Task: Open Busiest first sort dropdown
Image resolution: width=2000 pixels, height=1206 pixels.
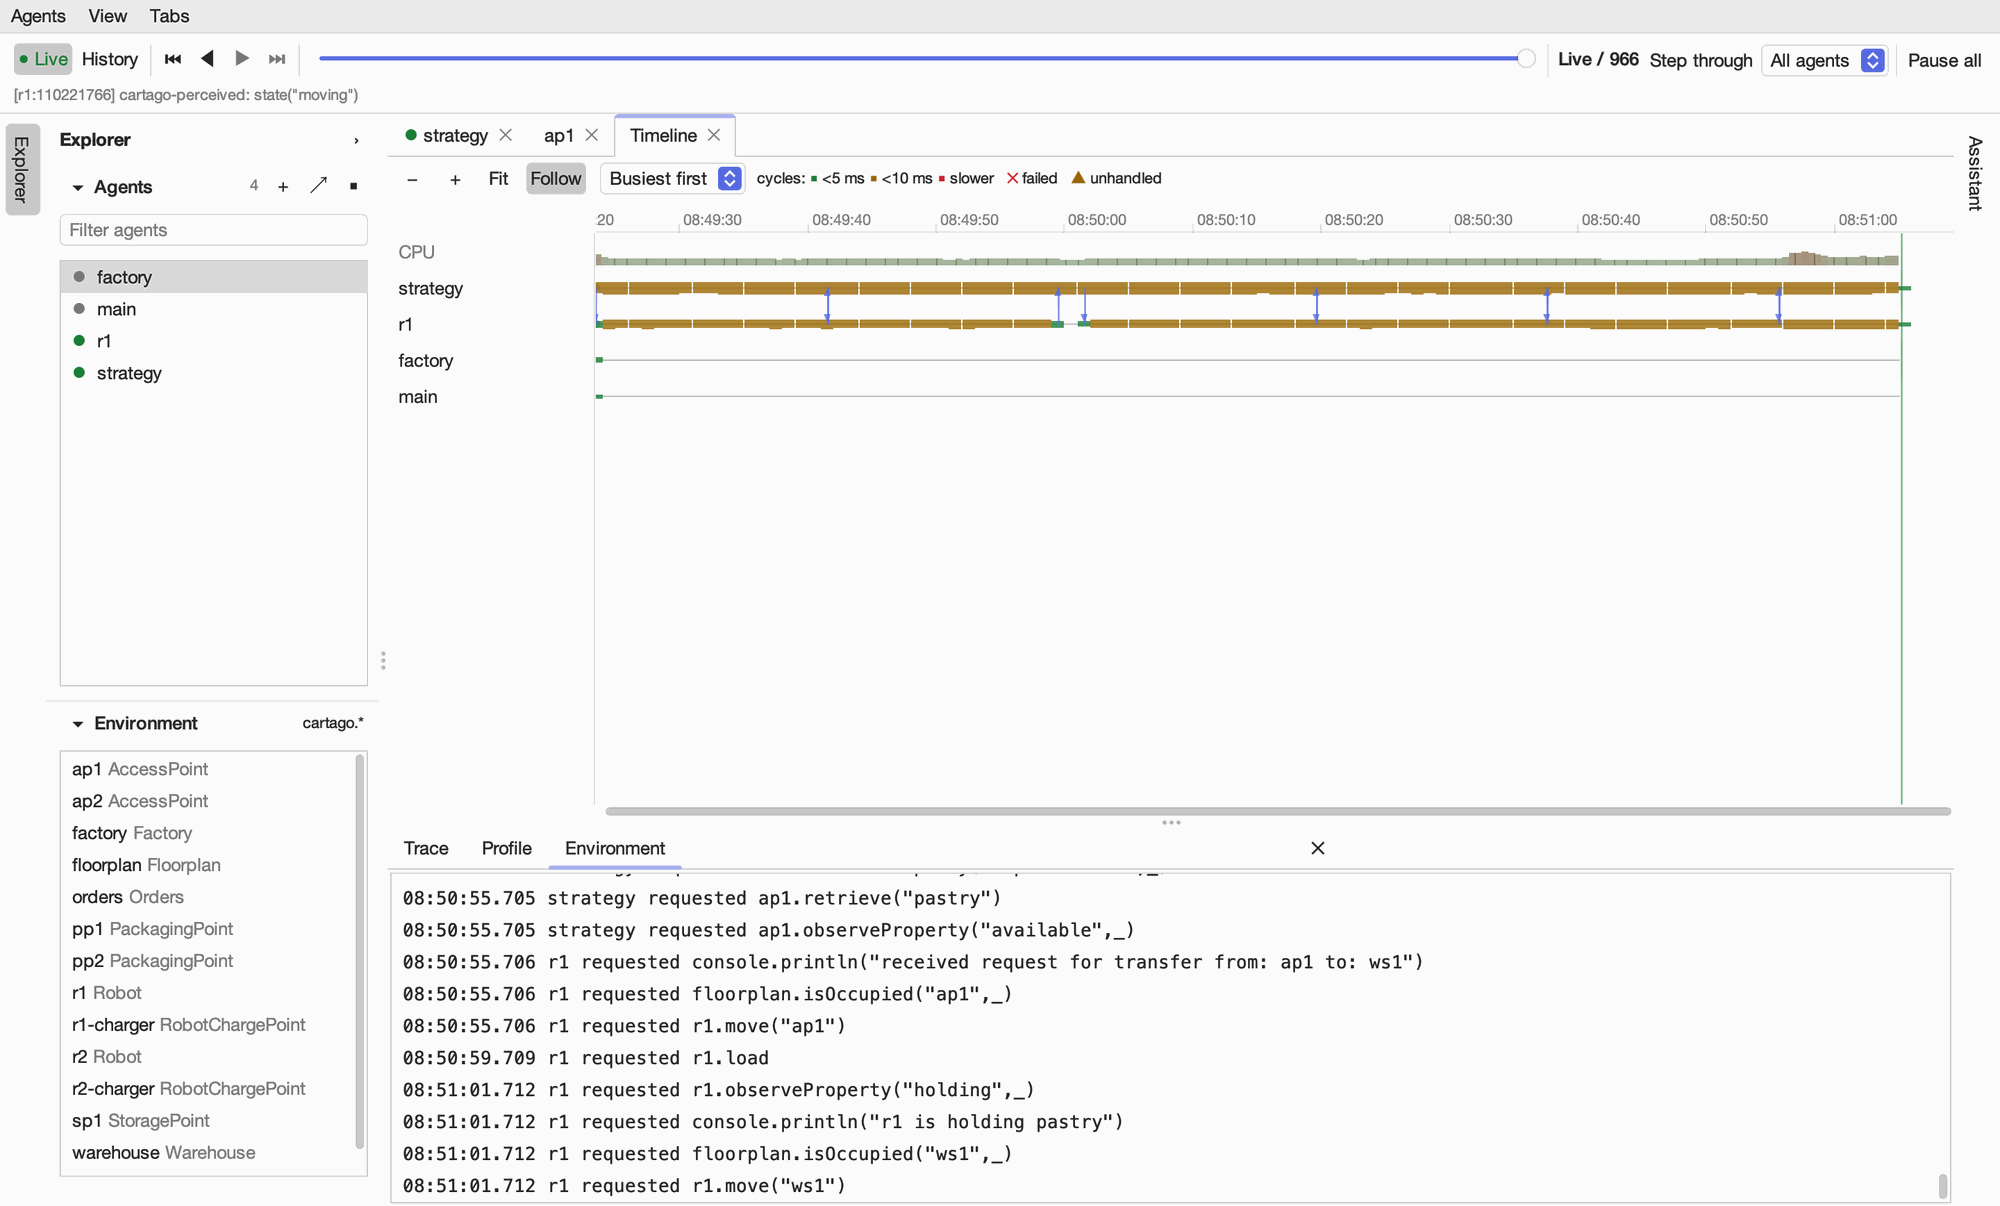Action: [x=673, y=179]
